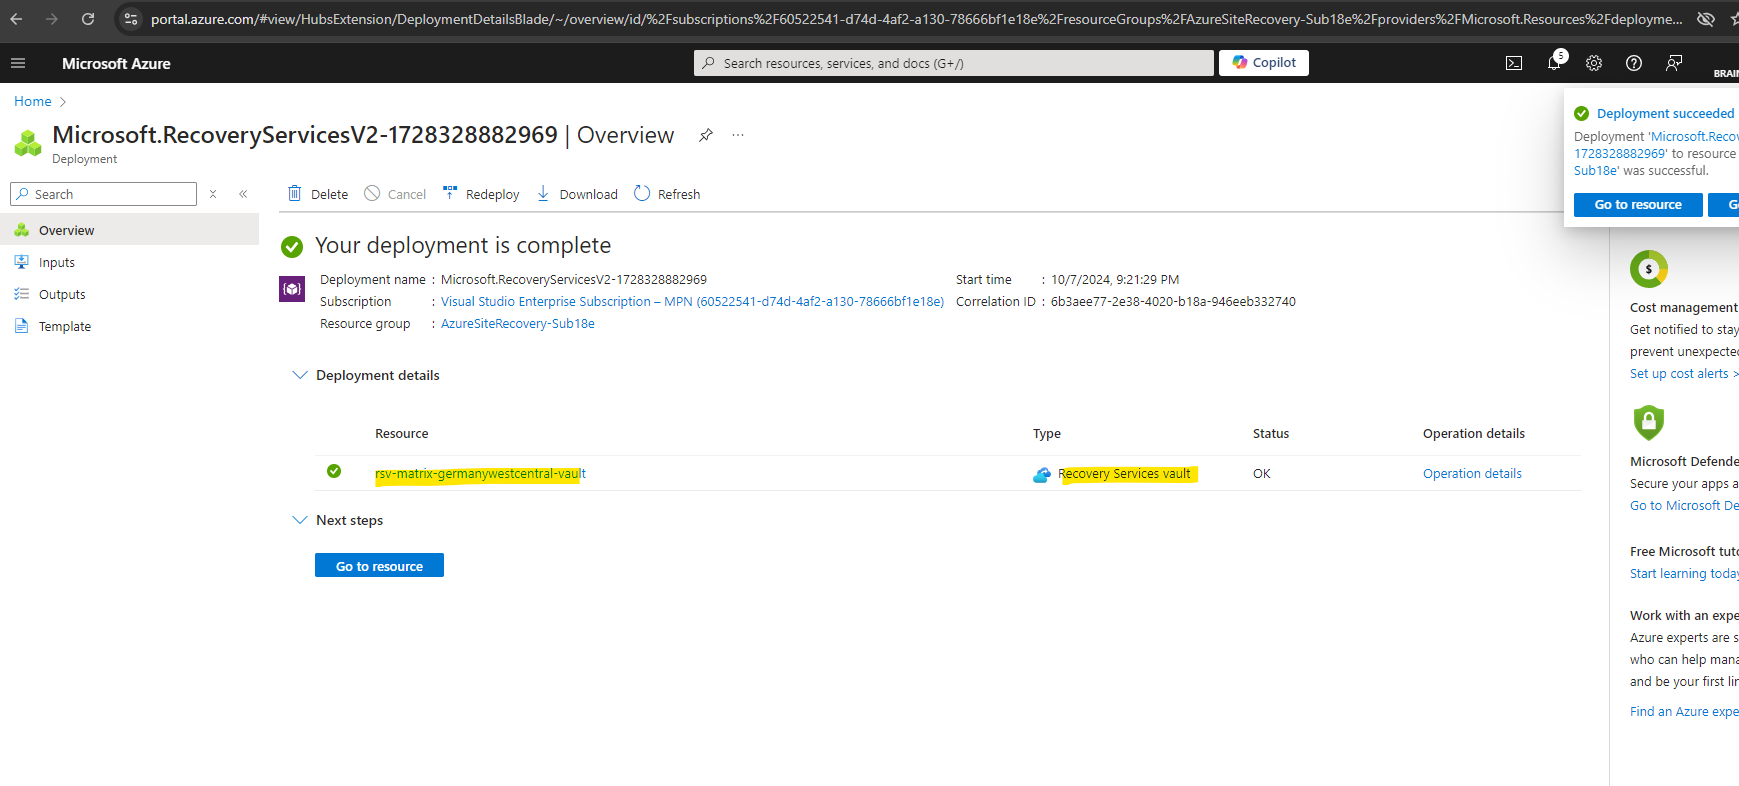
Task: Open the Help question mark menu
Action: (1634, 63)
